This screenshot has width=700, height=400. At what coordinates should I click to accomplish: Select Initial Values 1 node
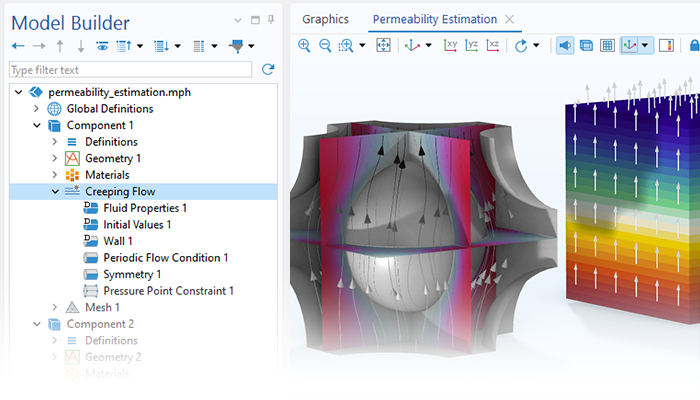click(x=137, y=225)
